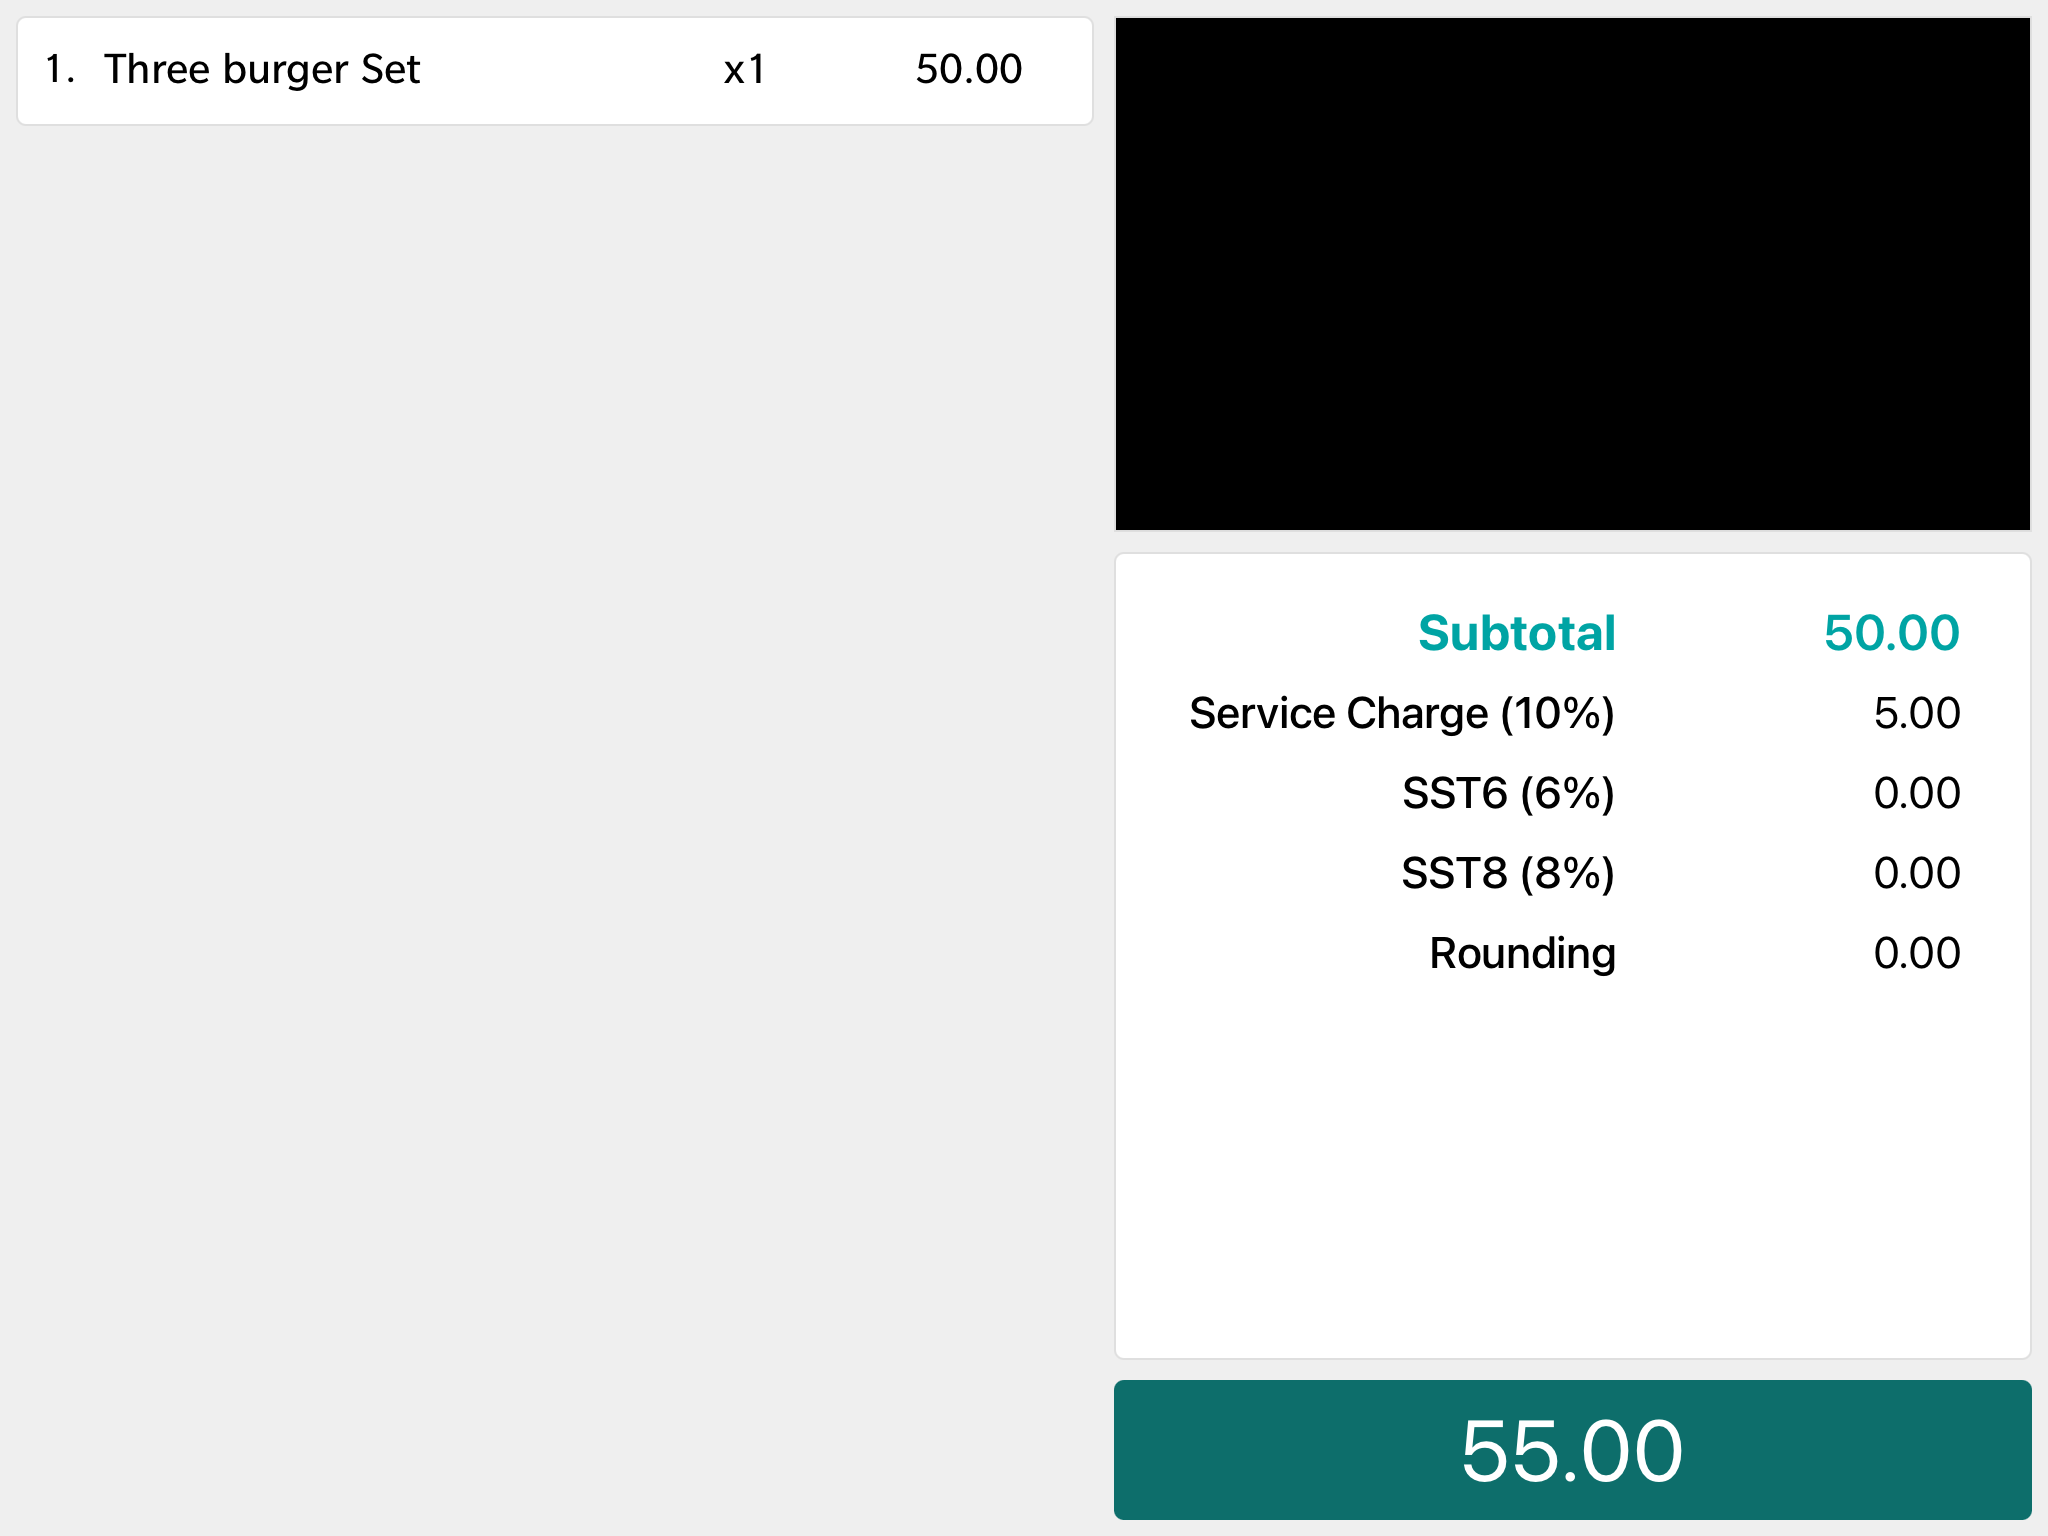Image resolution: width=2048 pixels, height=1536 pixels.
Task: Select the 0.00 Rounding amount
Action: tap(1916, 954)
